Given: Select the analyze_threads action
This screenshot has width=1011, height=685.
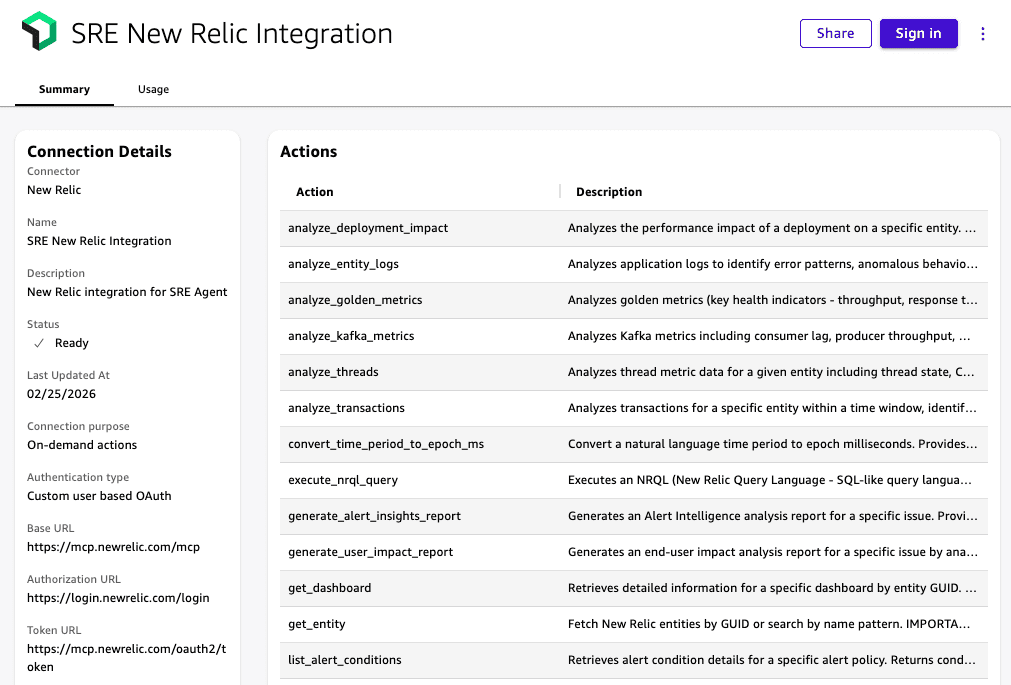Looking at the screenshot, I should [333, 372].
